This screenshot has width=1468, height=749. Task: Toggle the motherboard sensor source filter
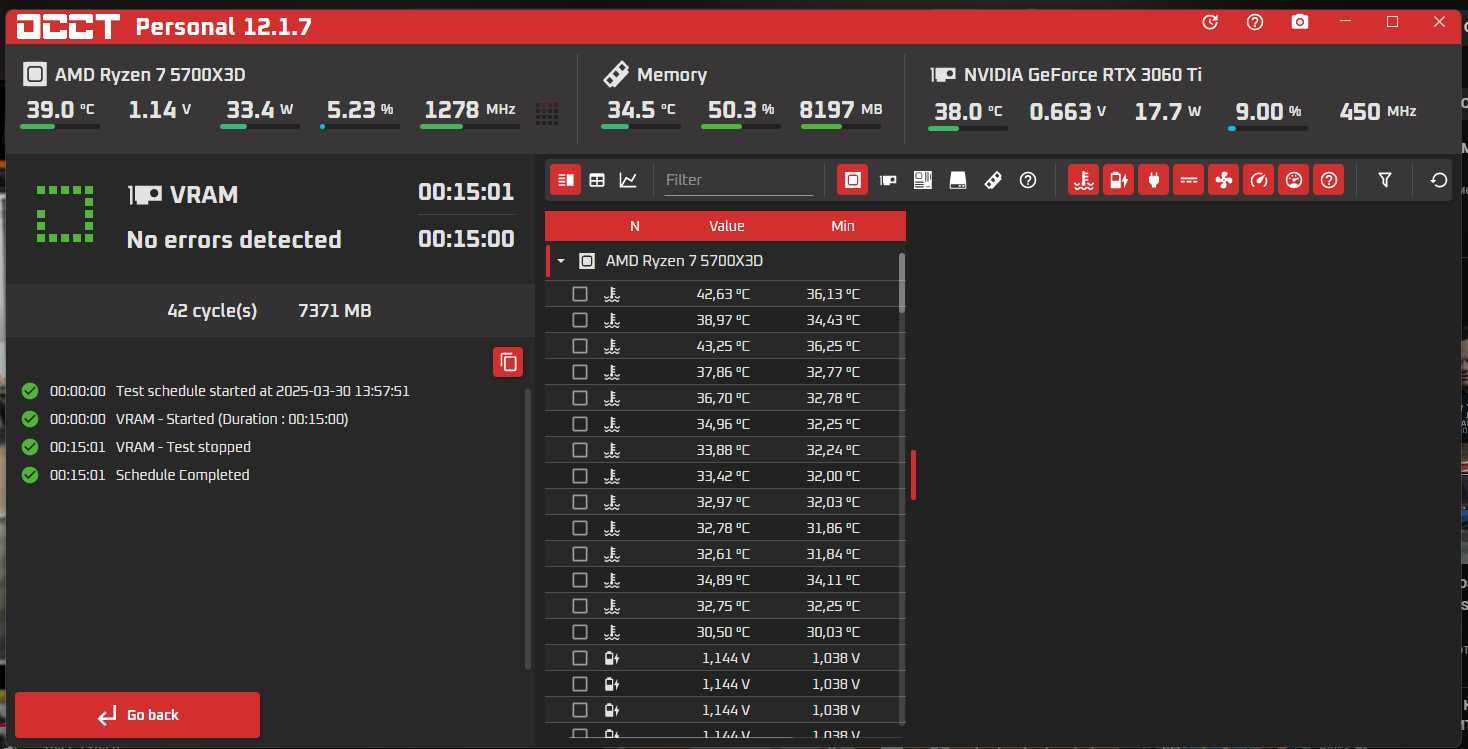click(x=923, y=180)
